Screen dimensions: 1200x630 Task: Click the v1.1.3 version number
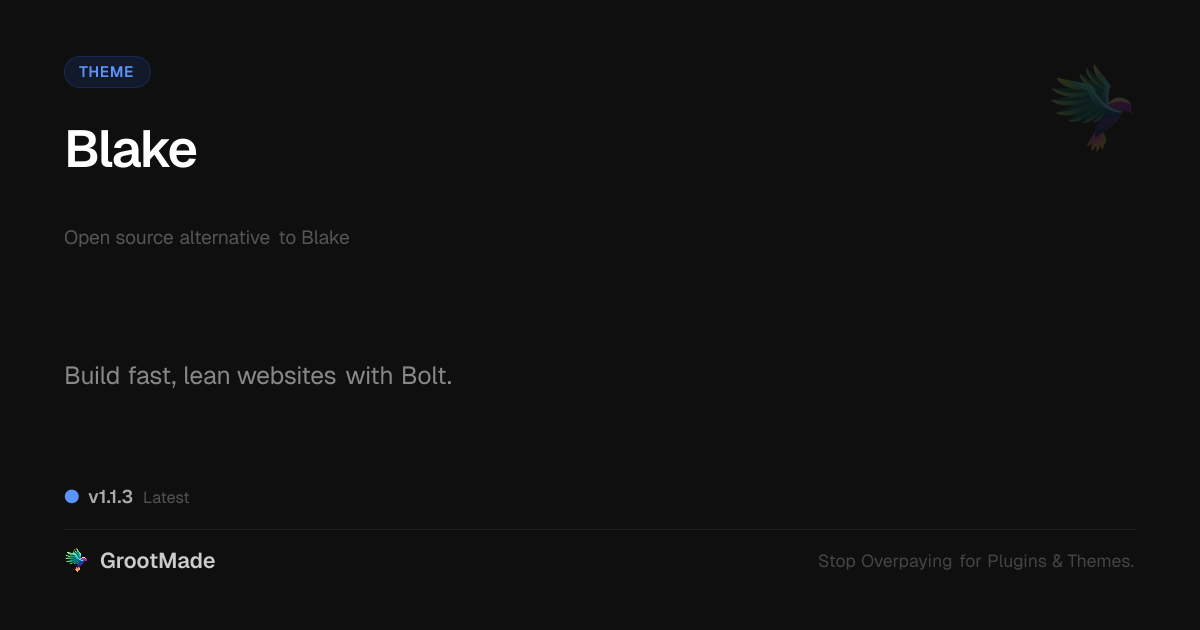[x=110, y=497]
